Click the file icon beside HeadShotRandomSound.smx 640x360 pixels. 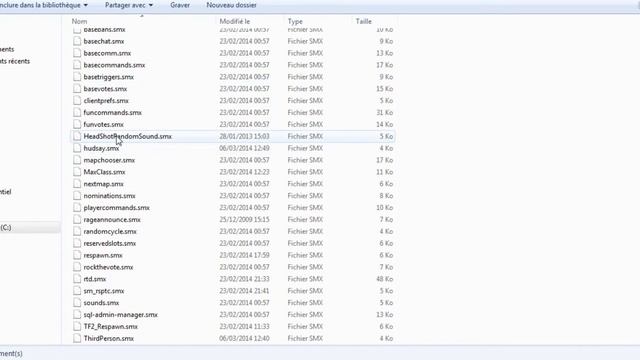[77, 136]
